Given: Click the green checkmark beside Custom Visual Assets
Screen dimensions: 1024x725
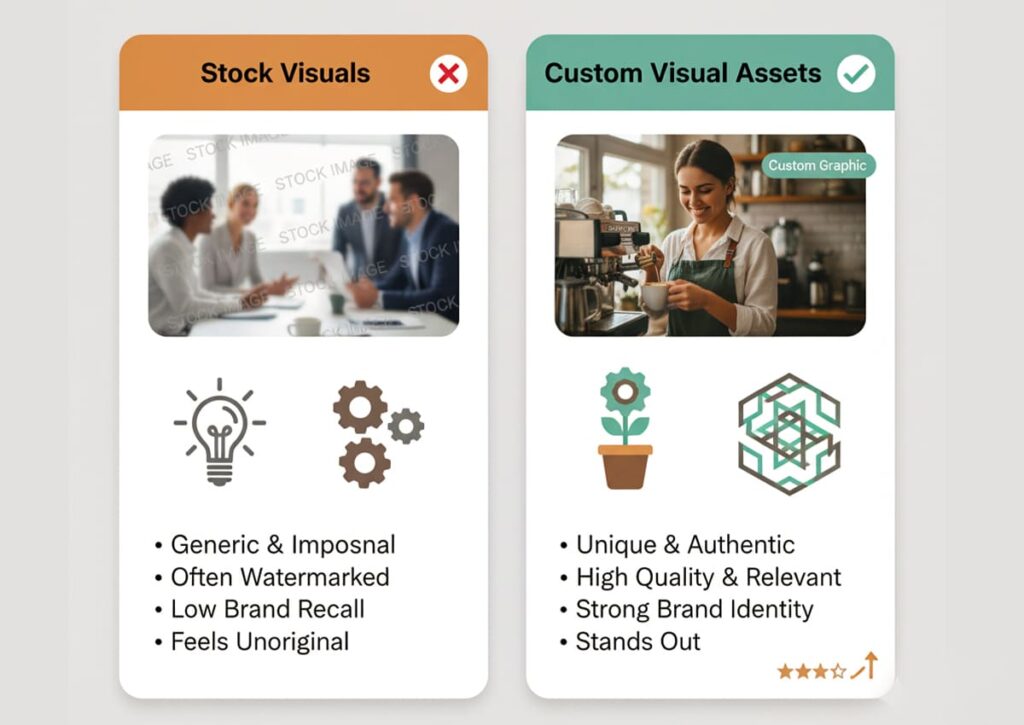Looking at the screenshot, I should click(856, 73).
